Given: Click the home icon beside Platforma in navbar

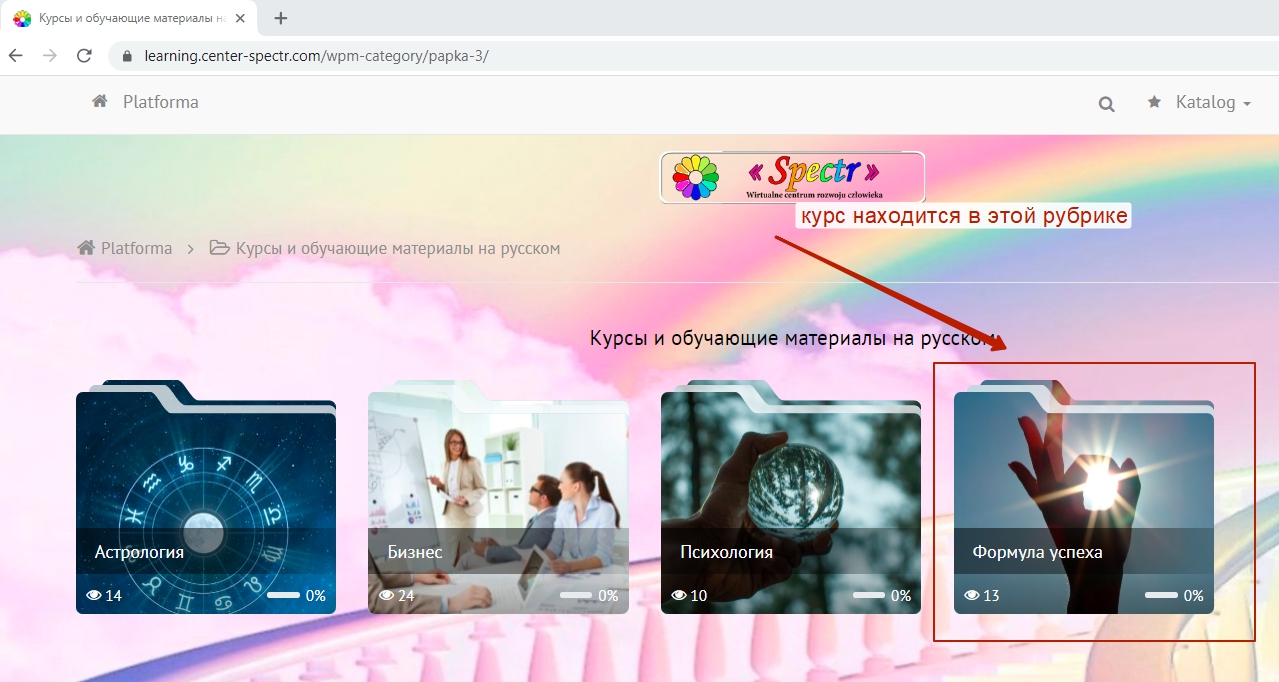Looking at the screenshot, I should point(100,102).
